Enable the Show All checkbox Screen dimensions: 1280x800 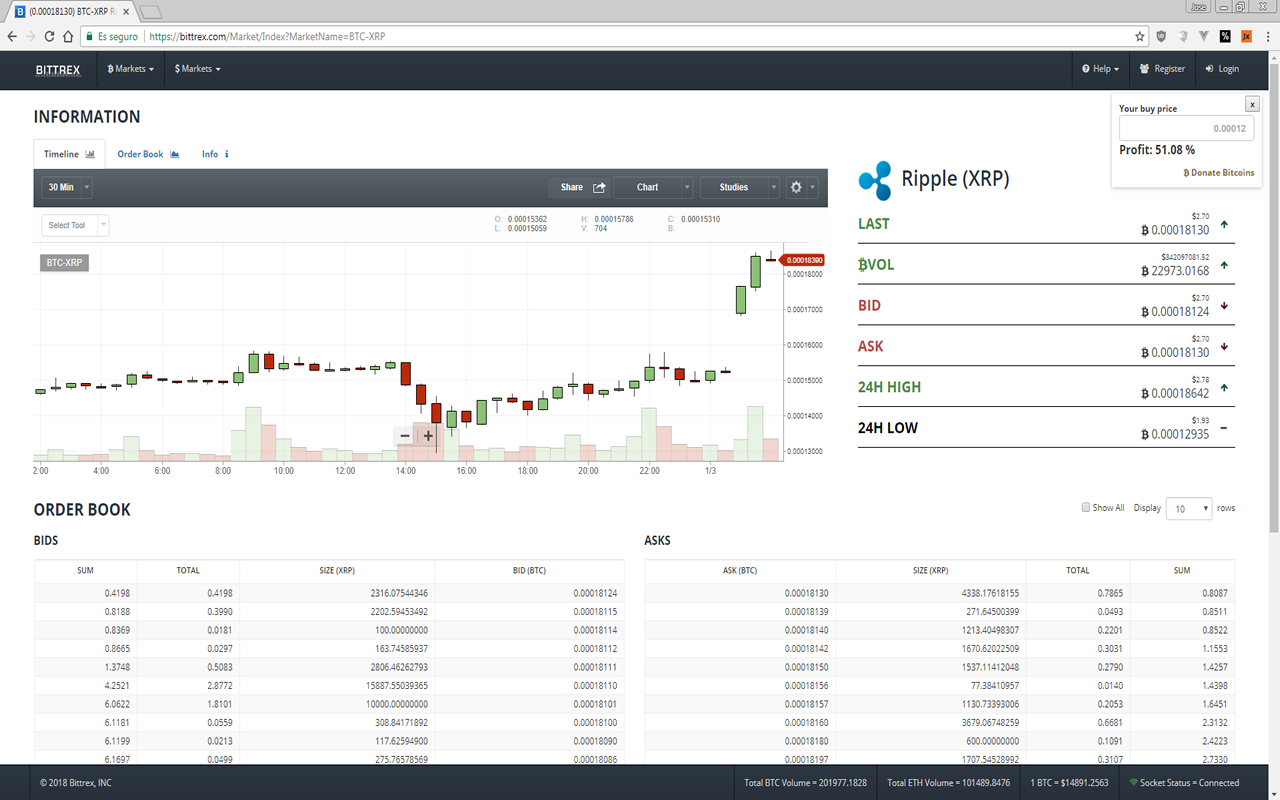[x=1086, y=507]
